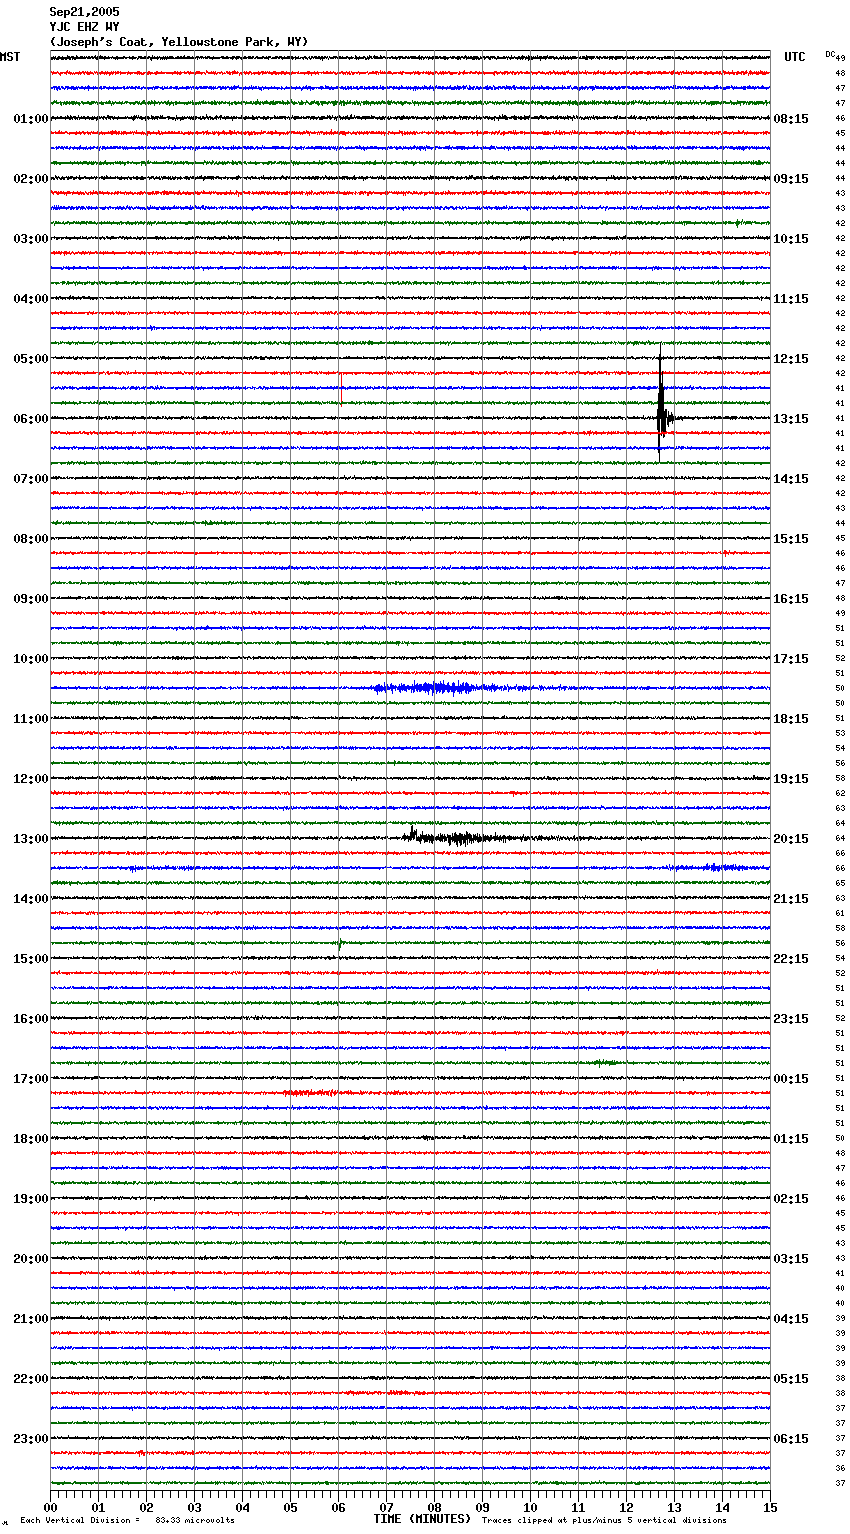Click the 83.33 microvolts vertical division note
Screen dimensions: 850x1534
point(128,1520)
